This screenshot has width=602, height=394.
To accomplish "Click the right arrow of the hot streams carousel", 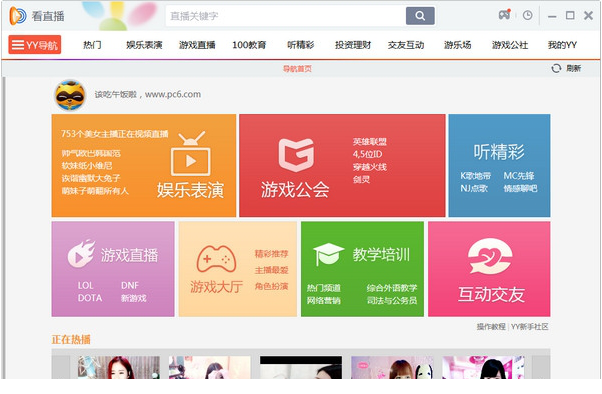I will (x=541, y=367).
